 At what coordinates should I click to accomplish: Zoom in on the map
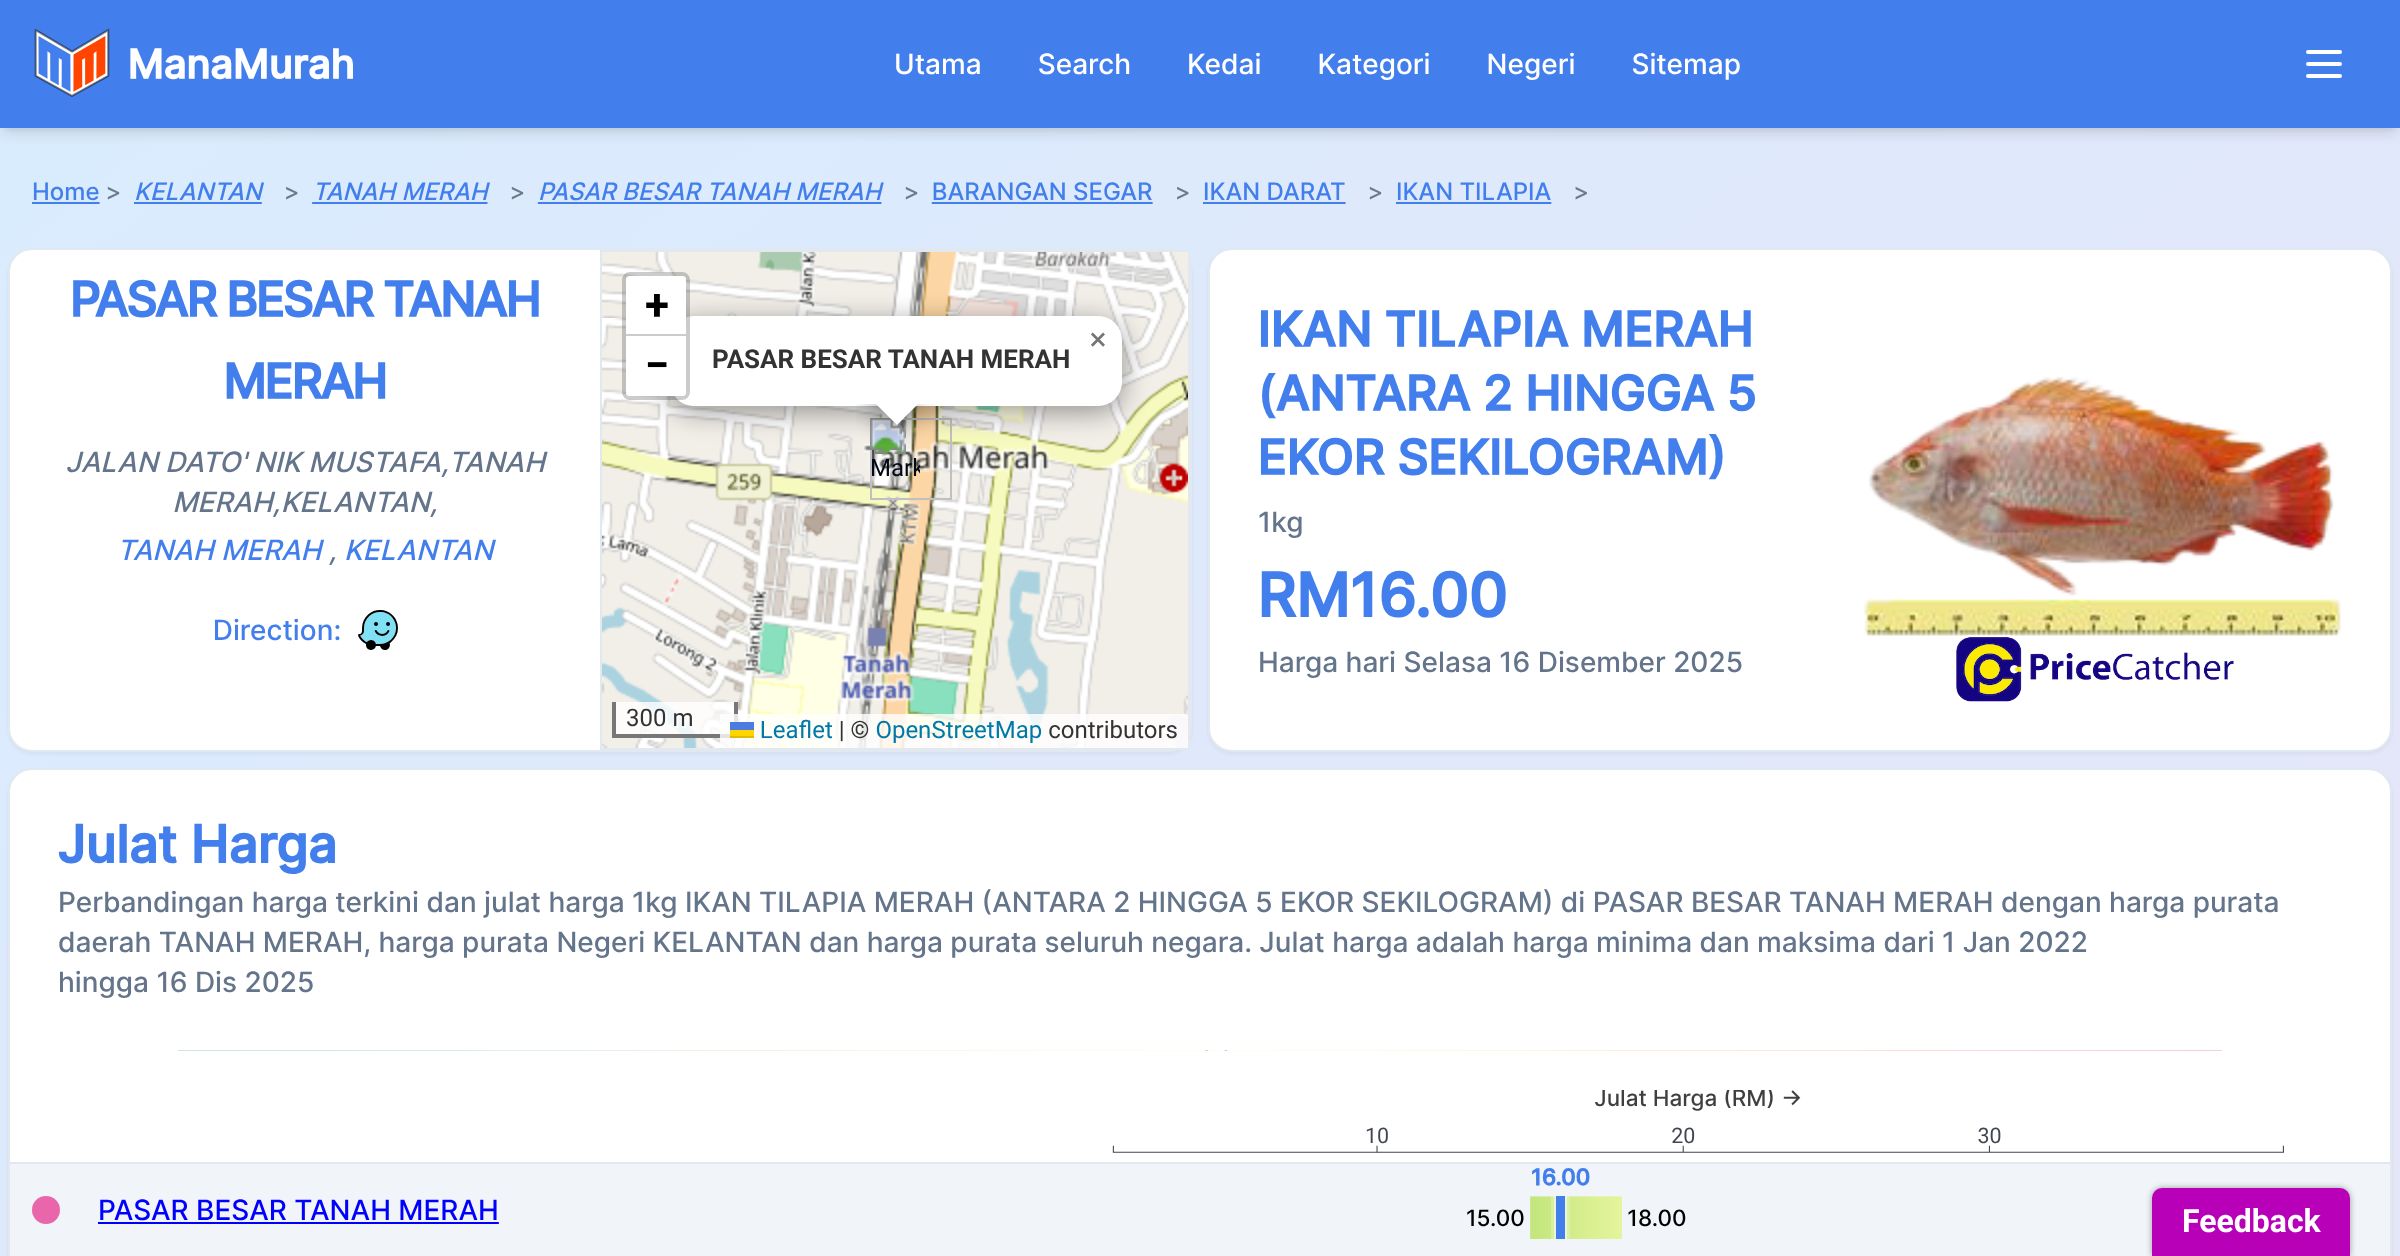(656, 305)
